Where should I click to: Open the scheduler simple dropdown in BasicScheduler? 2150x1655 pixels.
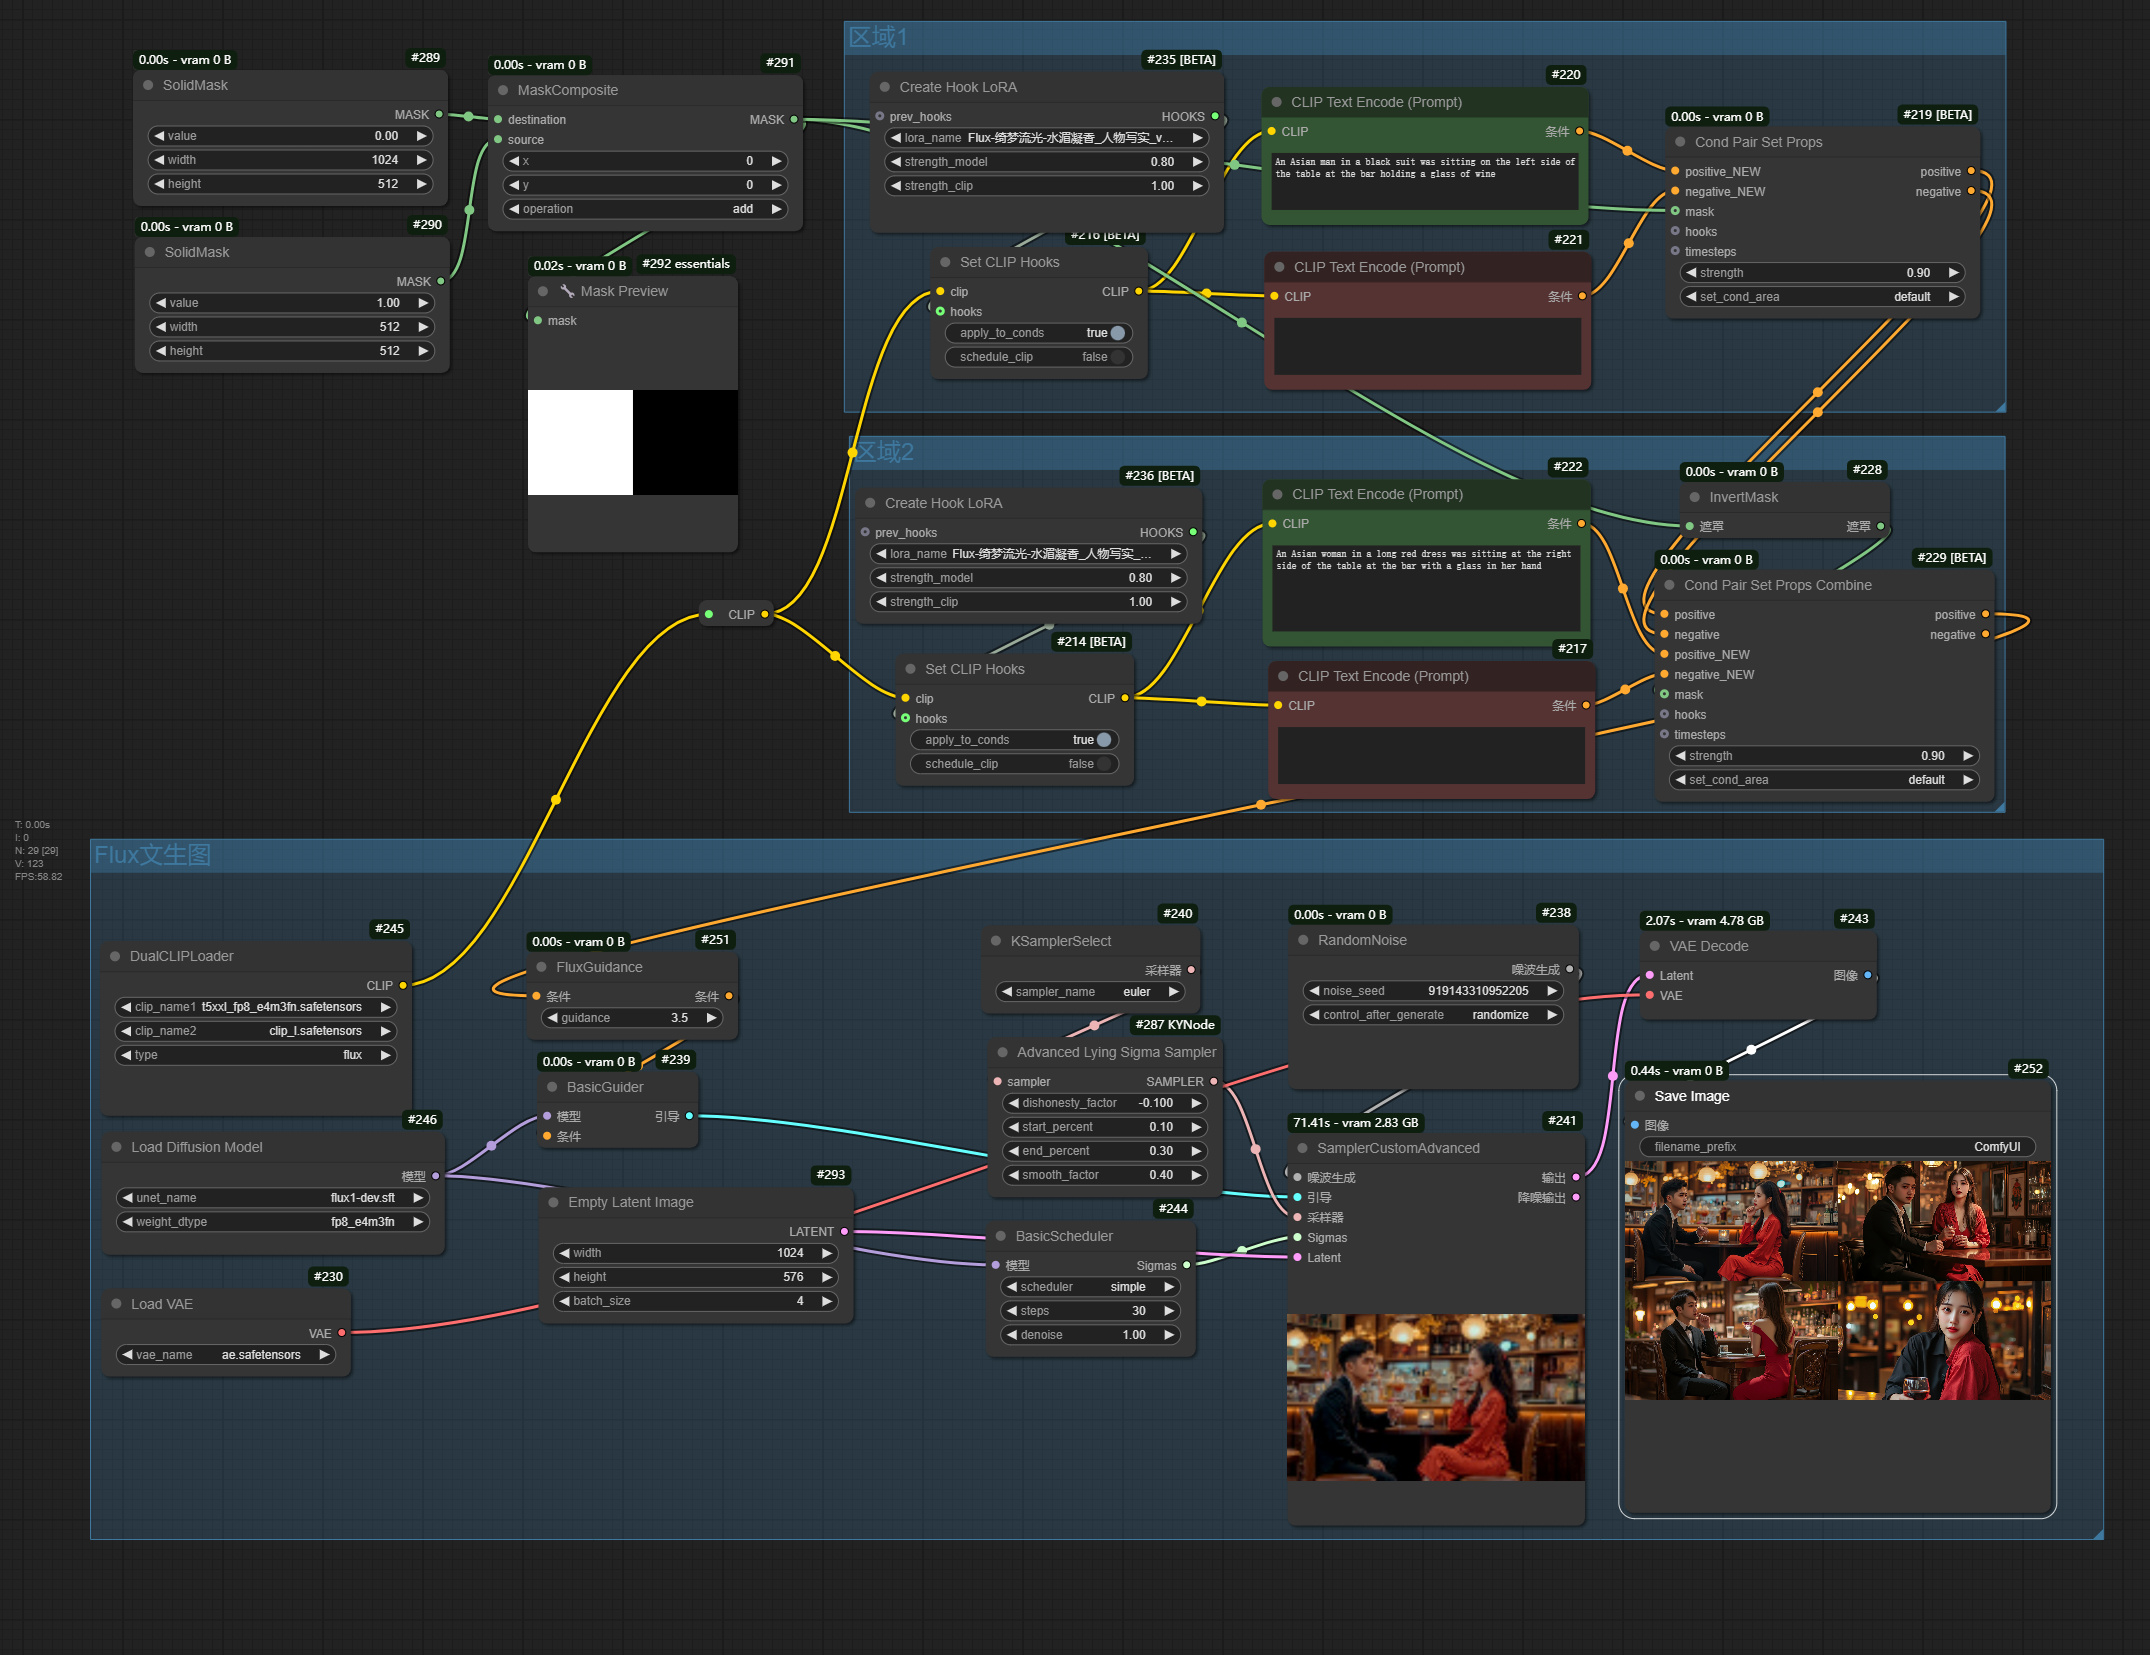coord(1089,1287)
